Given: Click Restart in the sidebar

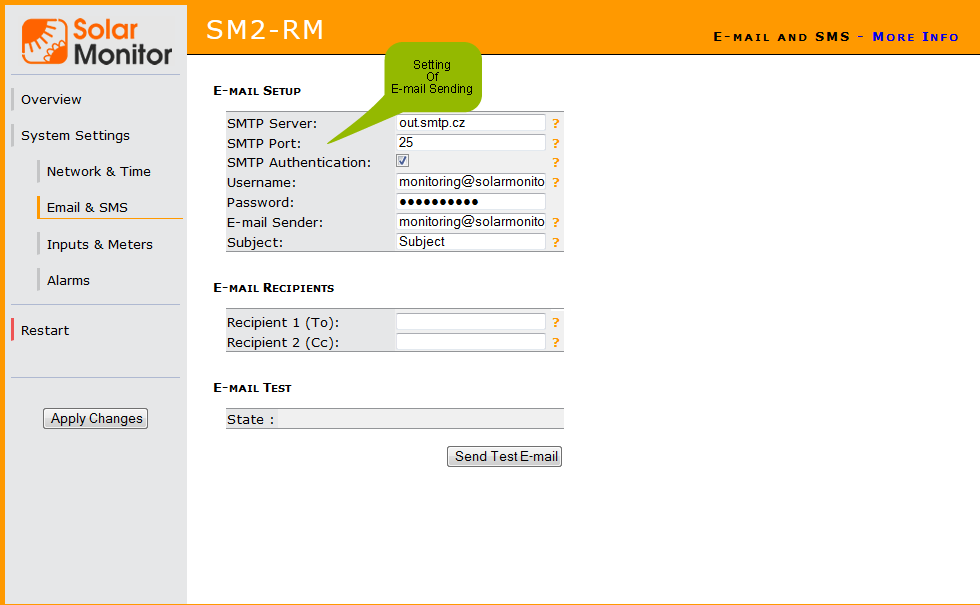Looking at the screenshot, I should pyautogui.click(x=45, y=331).
